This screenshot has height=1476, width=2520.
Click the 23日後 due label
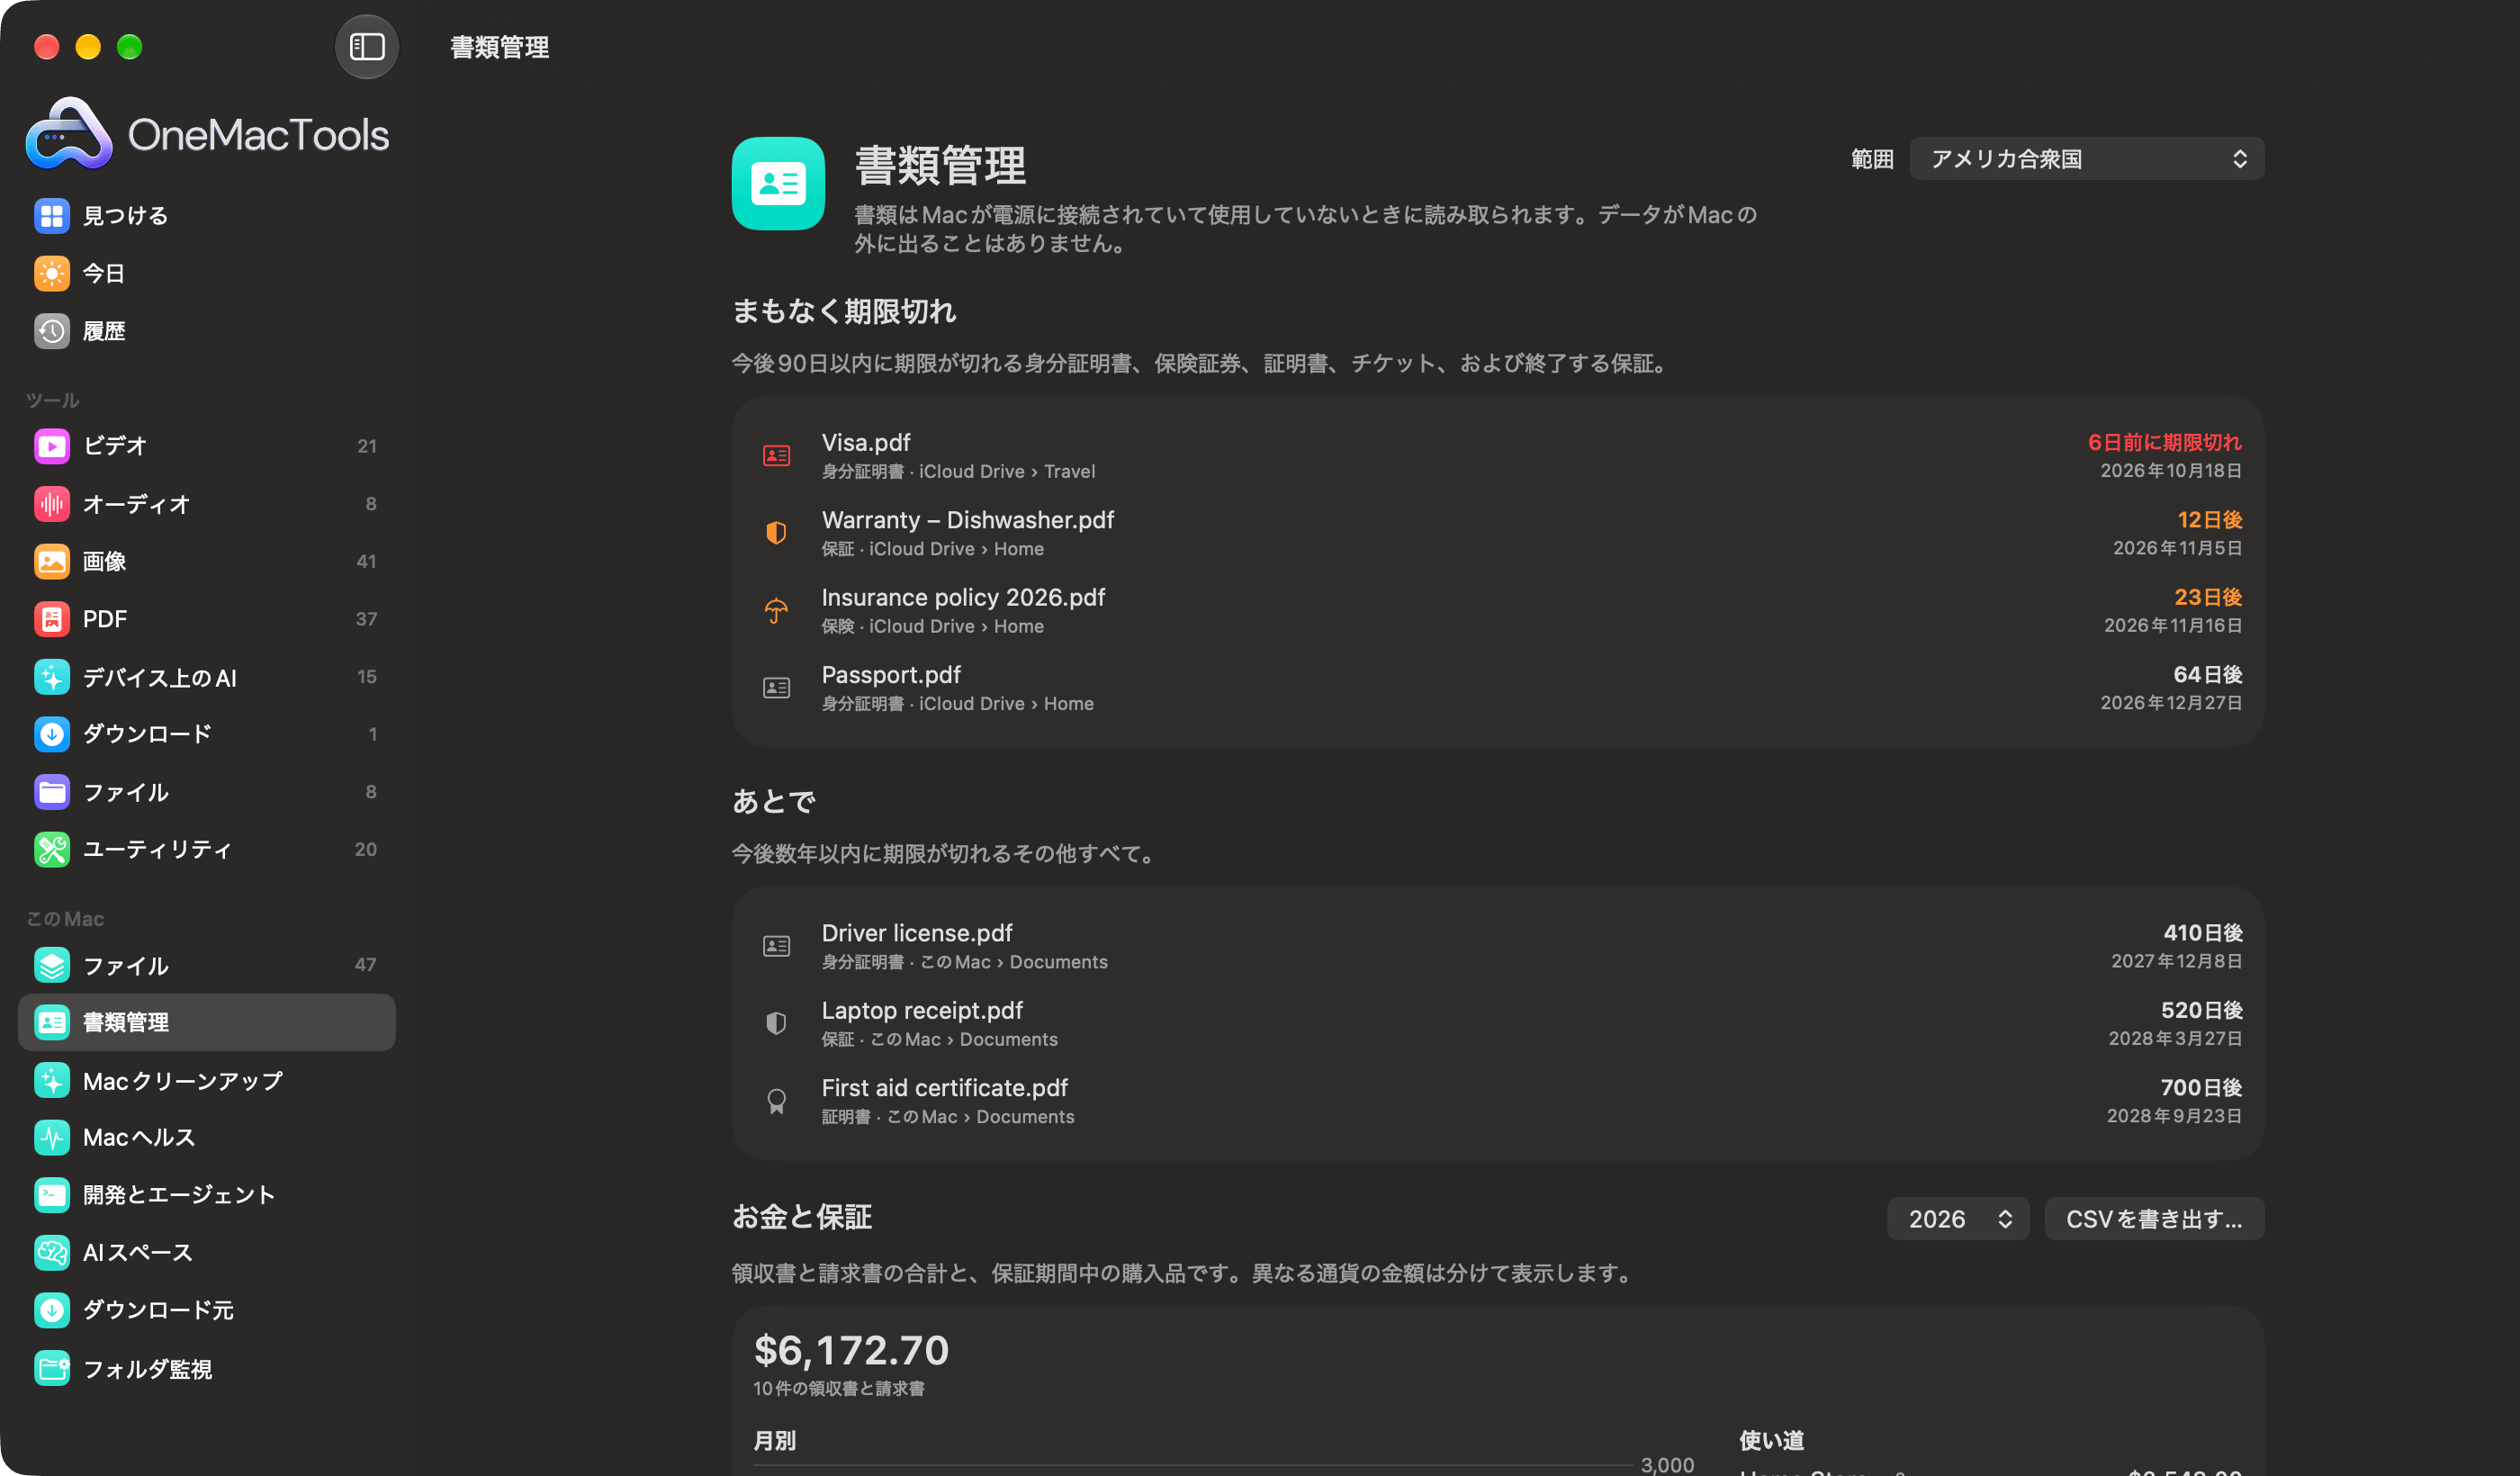pyautogui.click(x=2207, y=597)
